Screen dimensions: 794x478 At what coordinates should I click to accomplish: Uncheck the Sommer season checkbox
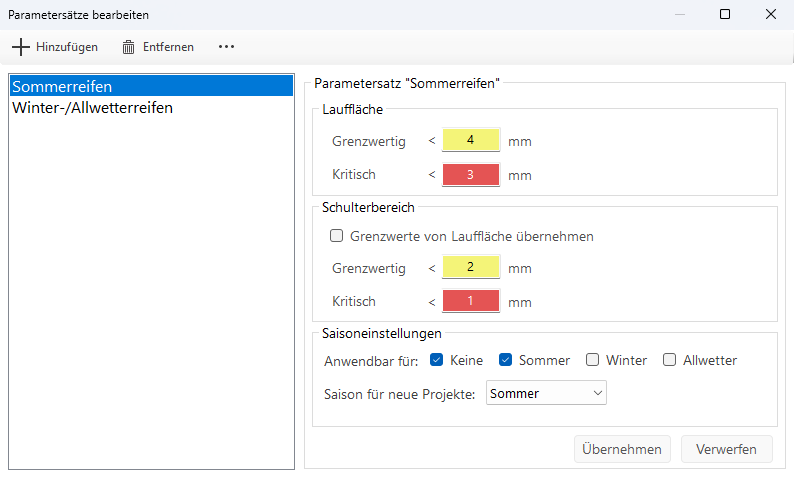pyautogui.click(x=506, y=360)
